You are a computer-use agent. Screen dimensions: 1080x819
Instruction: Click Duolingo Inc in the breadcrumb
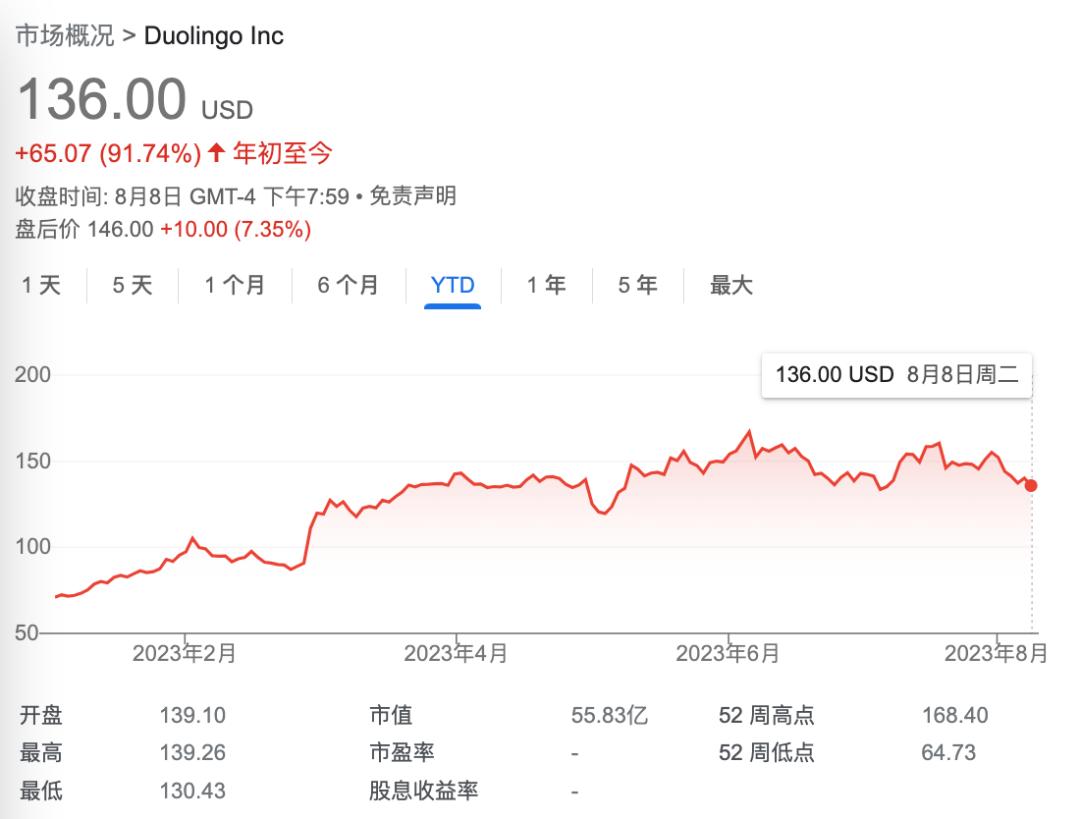click(x=214, y=36)
